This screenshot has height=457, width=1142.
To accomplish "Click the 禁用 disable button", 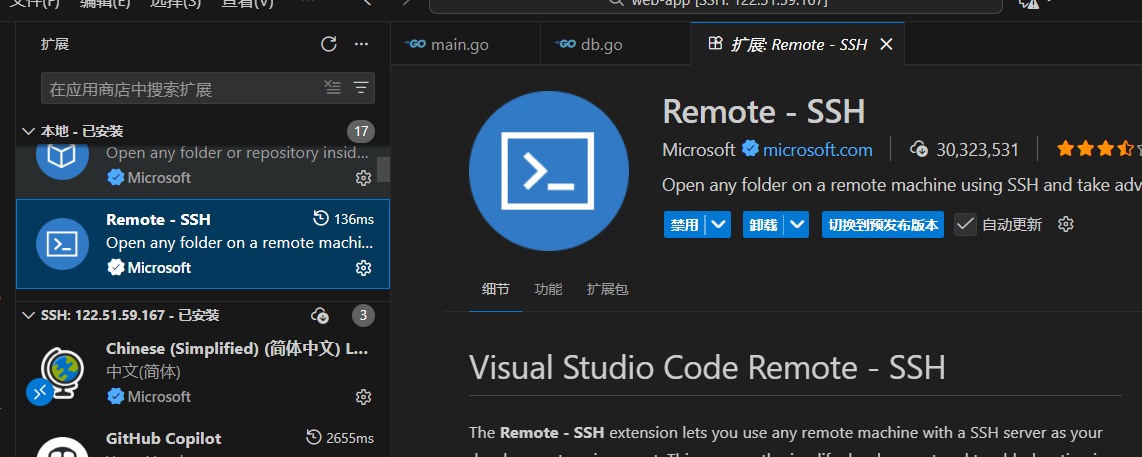I will (684, 224).
